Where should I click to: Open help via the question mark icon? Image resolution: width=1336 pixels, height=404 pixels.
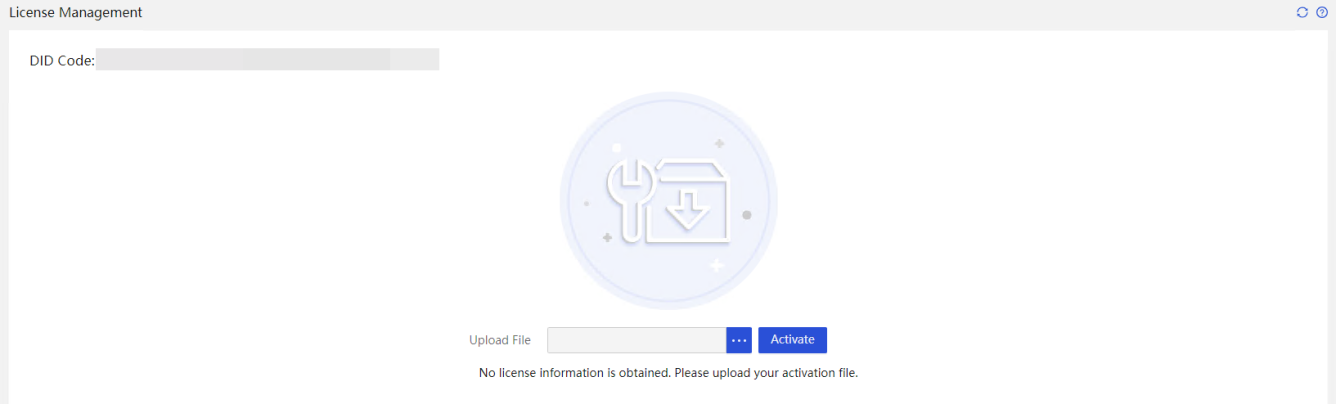1322,13
